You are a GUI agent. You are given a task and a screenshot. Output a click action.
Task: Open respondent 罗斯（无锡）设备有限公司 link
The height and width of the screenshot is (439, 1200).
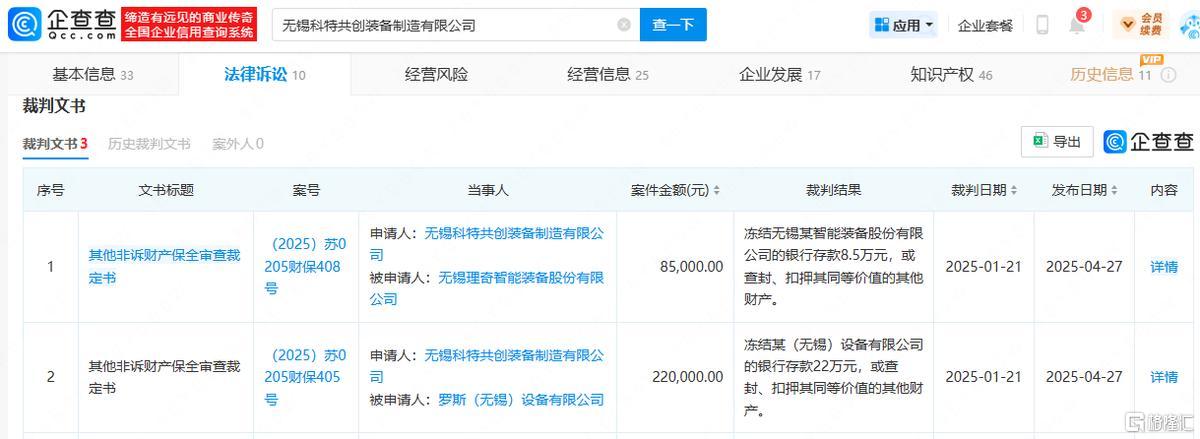coord(521,399)
